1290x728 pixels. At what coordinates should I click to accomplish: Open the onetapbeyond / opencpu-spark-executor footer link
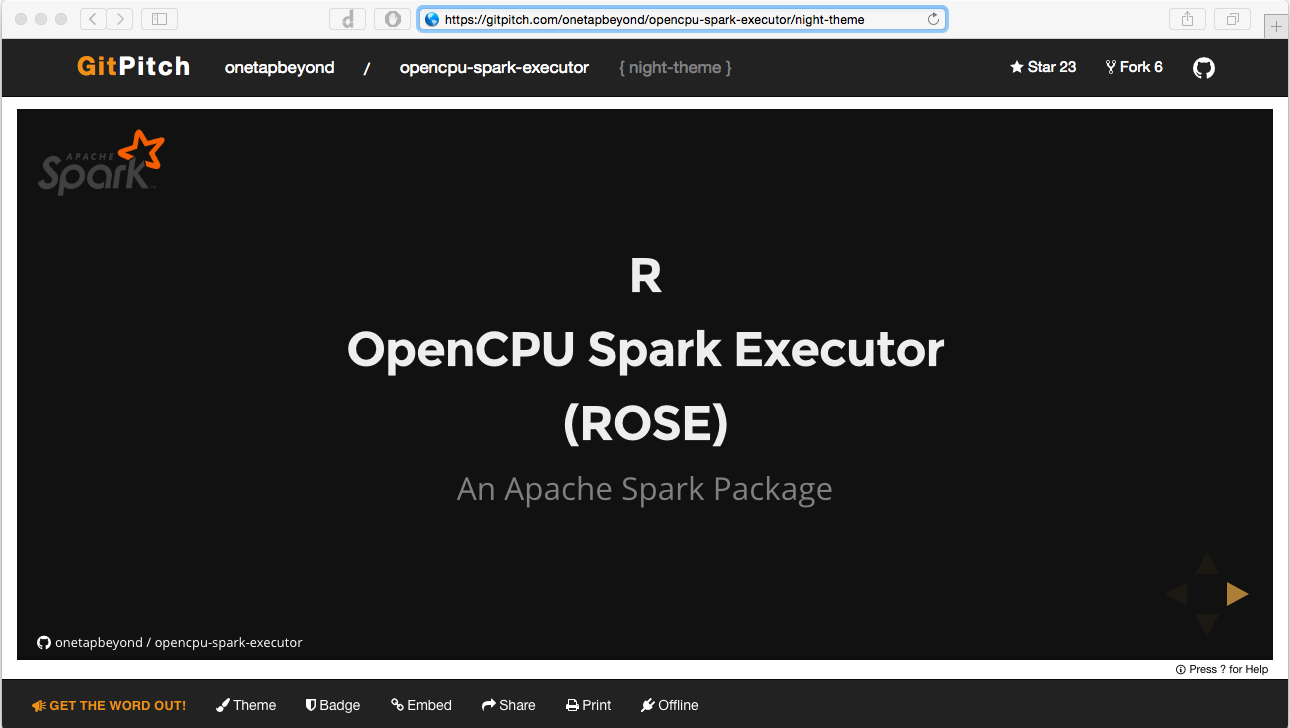(x=170, y=642)
